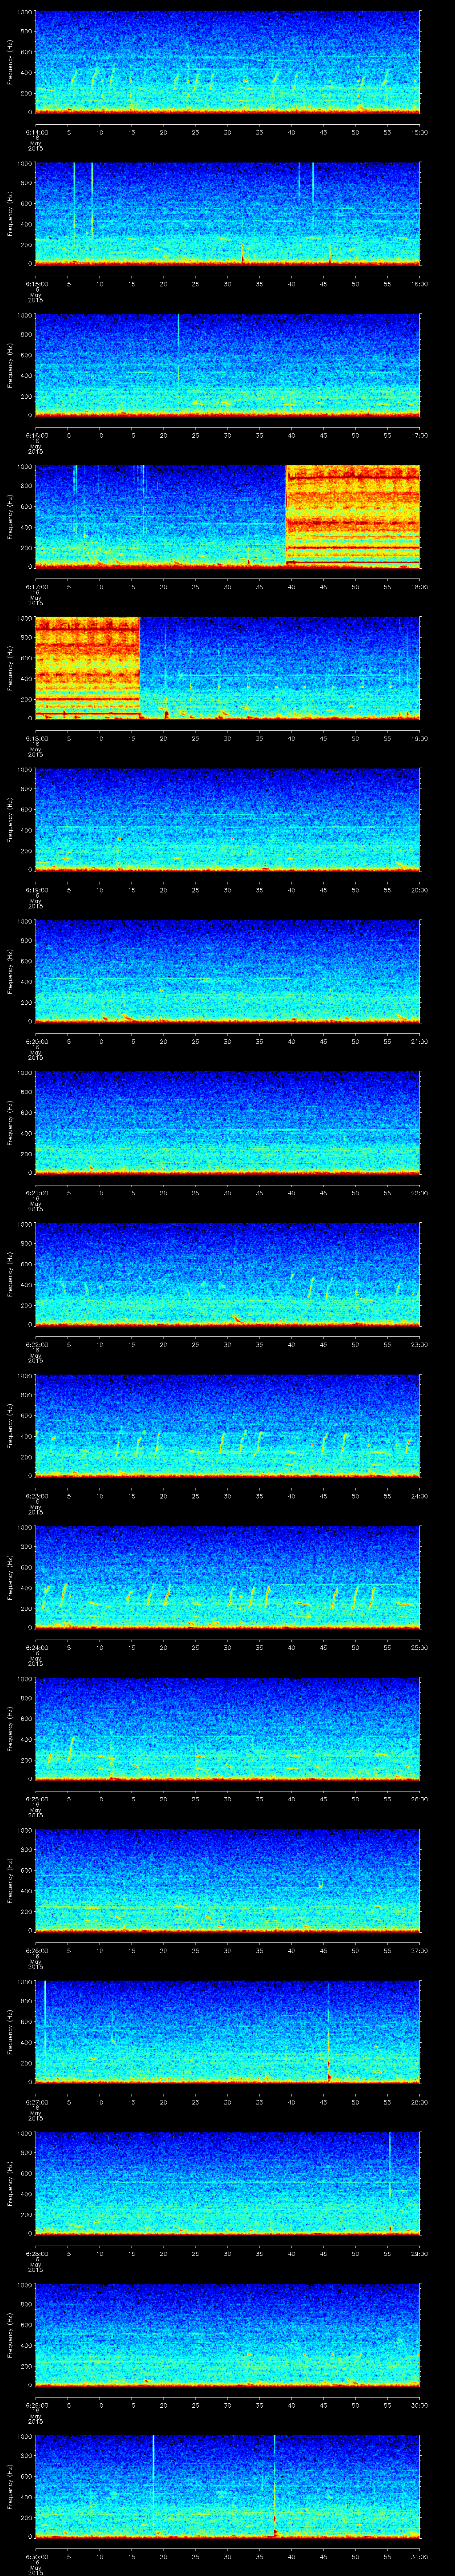This screenshot has width=455, height=2576.
Task: Click the red broadband noise block in the 6:18:00 spectrogram
Action: click(x=87, y=668)
